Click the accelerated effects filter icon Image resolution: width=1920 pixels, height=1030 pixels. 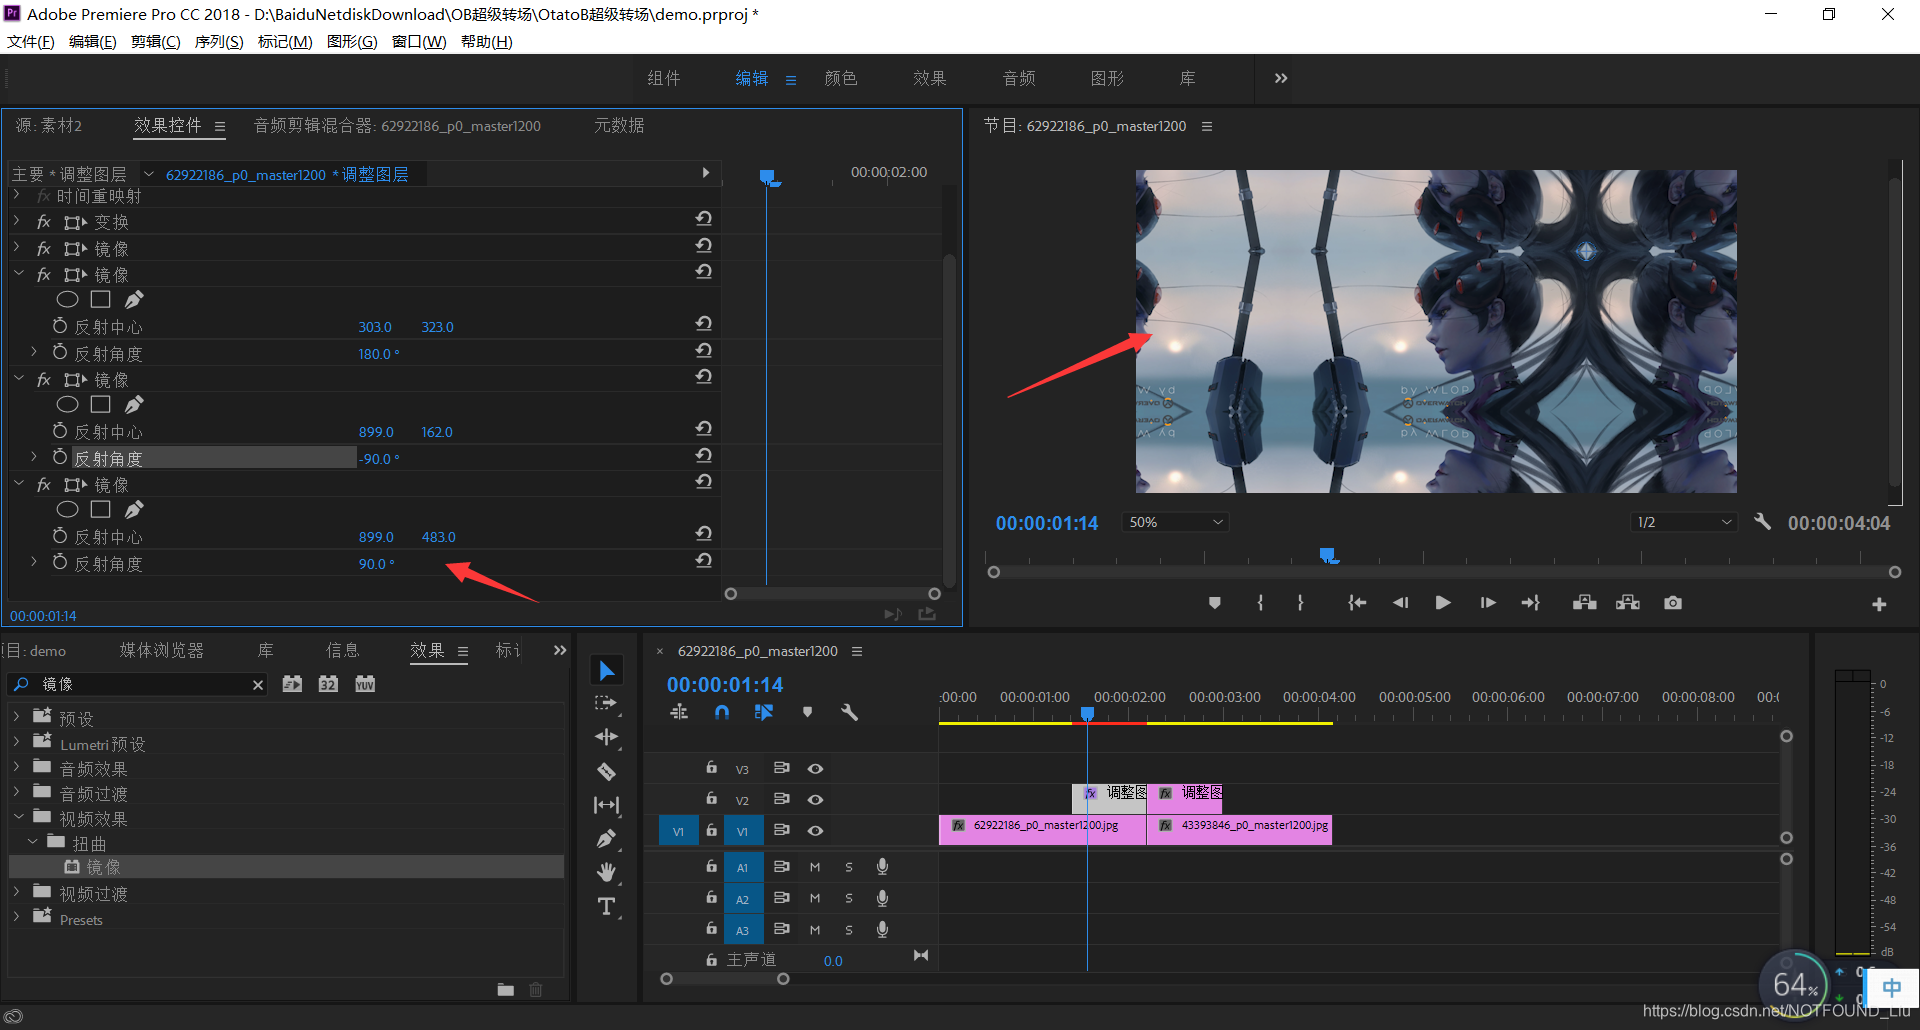(x=292, y=684)
